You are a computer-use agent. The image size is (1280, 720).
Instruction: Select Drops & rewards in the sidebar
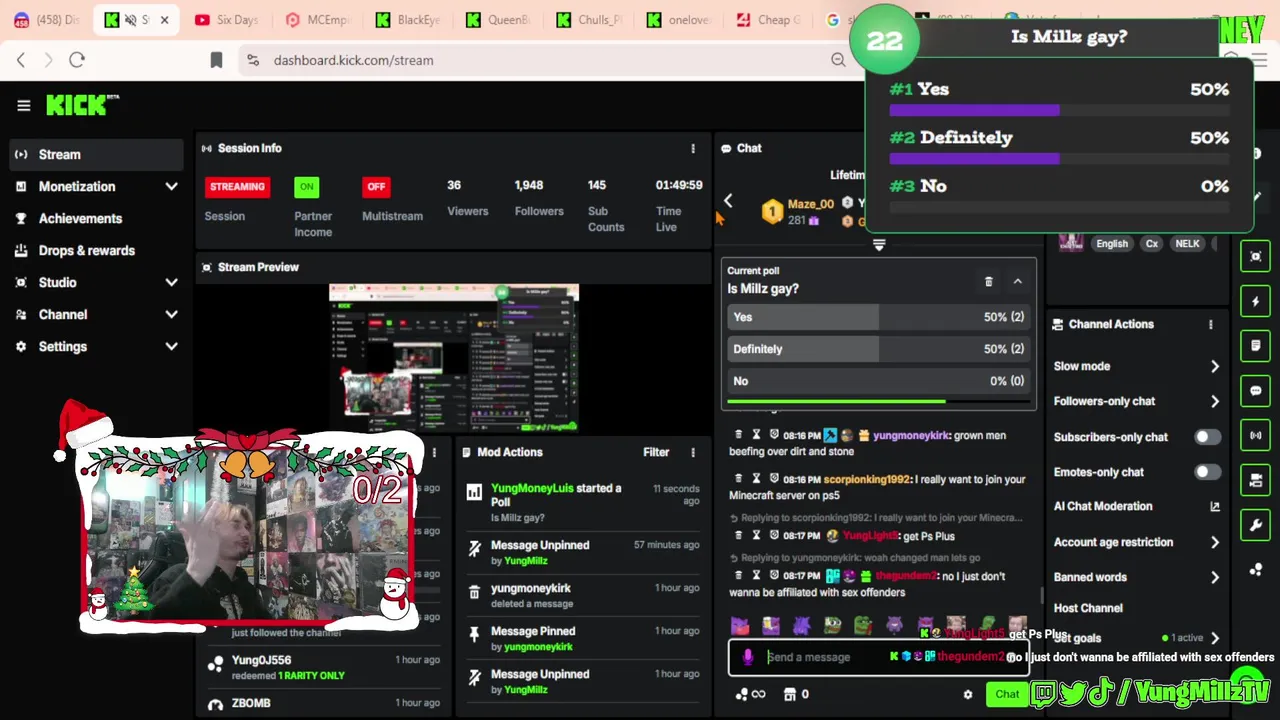[x=97, y=250]
